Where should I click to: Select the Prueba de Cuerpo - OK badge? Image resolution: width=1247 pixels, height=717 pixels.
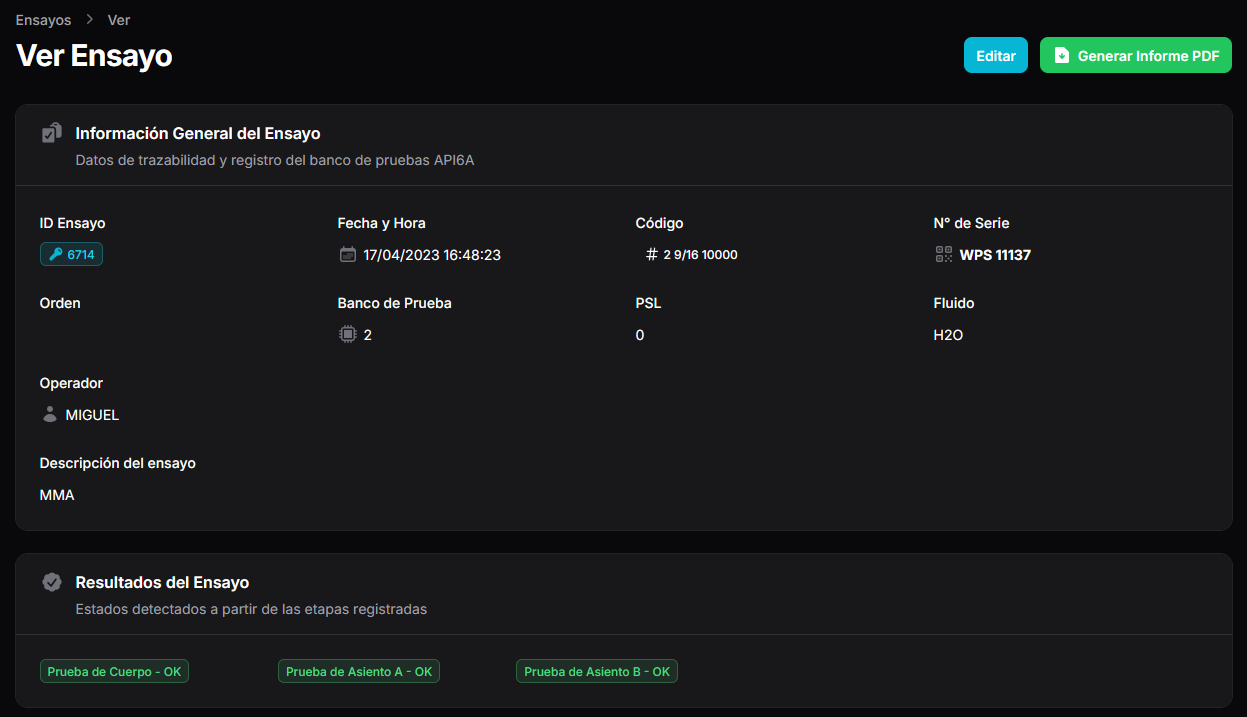click(114, 672)
